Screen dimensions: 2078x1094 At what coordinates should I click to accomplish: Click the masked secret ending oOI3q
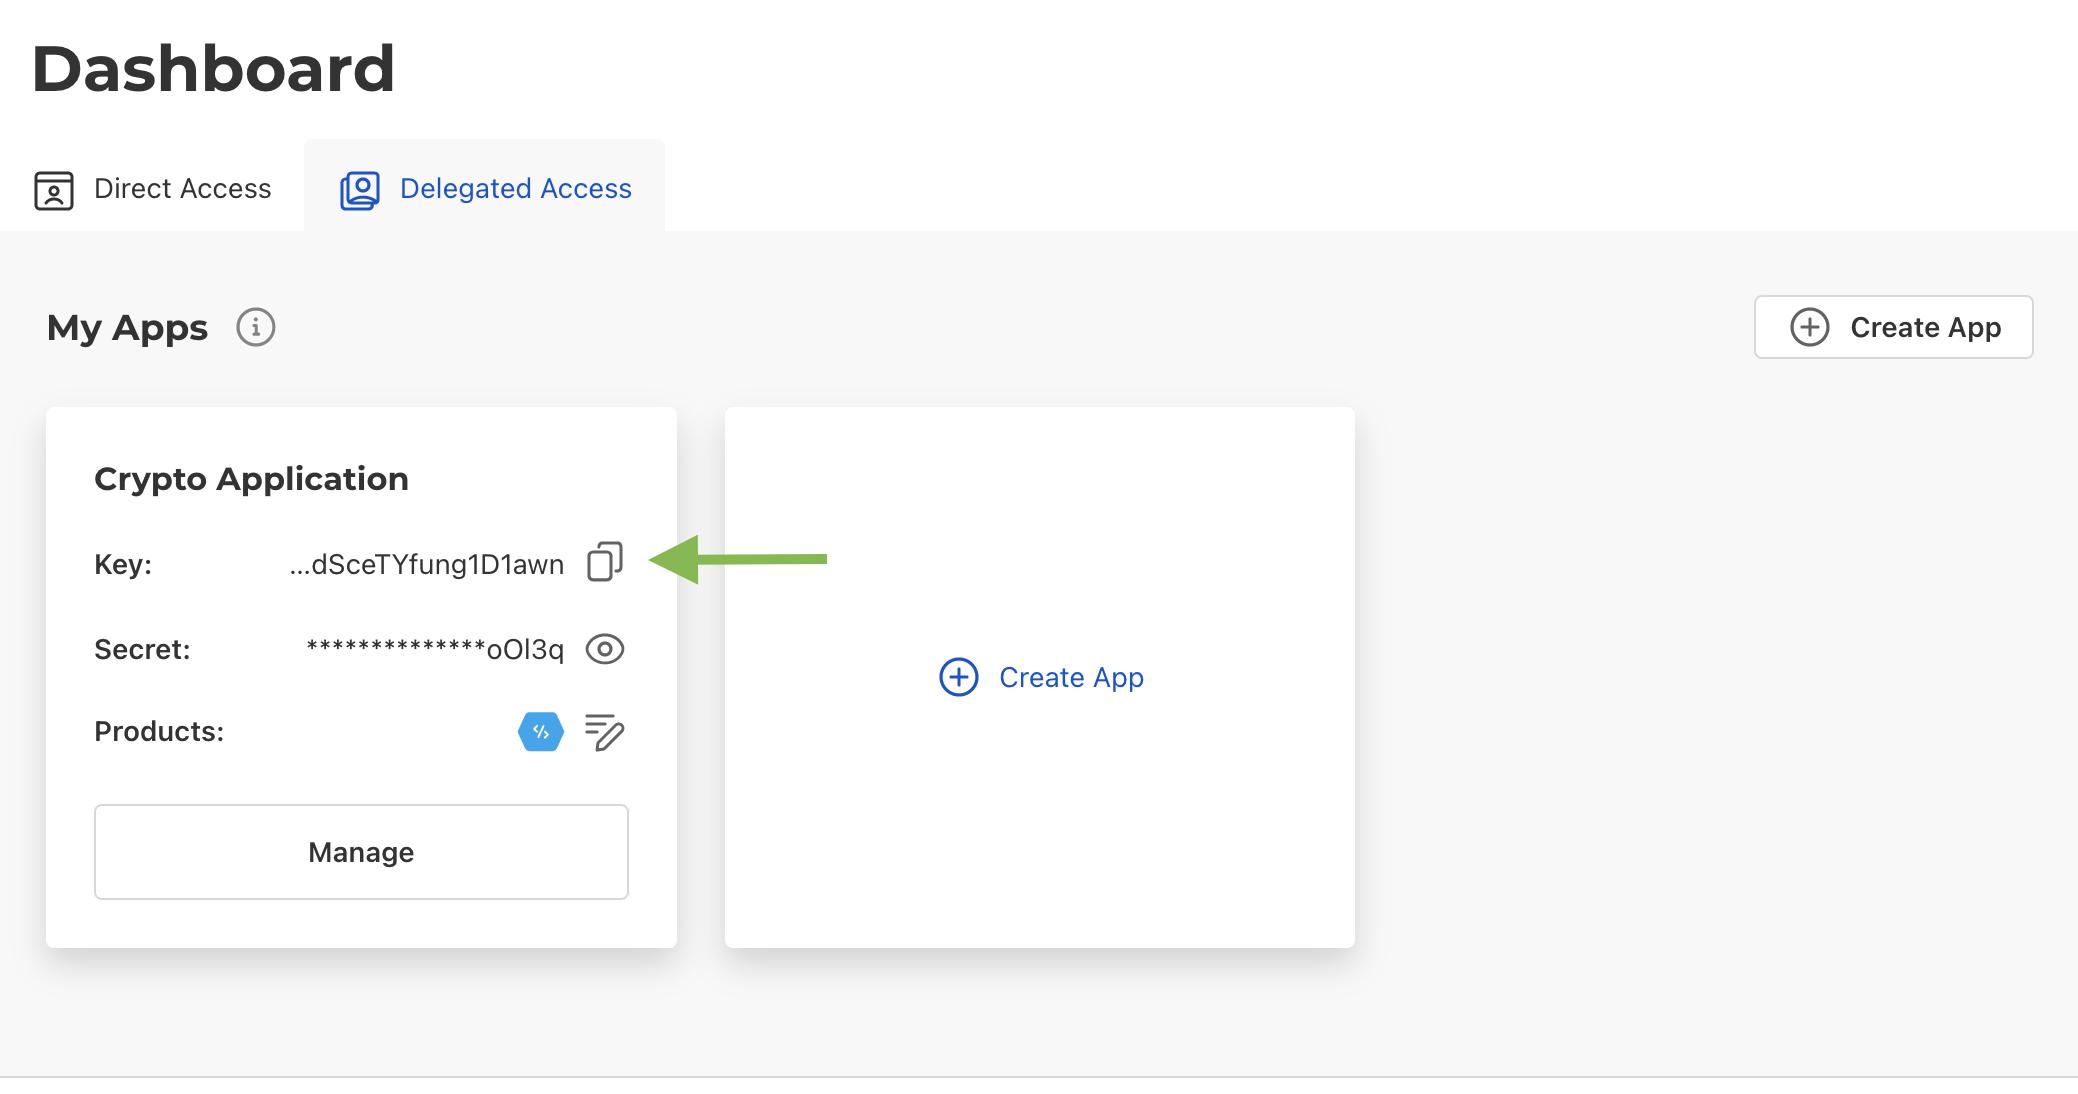pyautogui.click(x=435, y=649)
